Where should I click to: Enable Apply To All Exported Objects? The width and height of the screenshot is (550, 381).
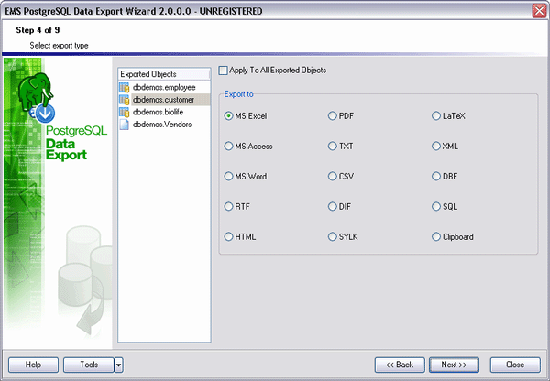[x=223, y=71]
